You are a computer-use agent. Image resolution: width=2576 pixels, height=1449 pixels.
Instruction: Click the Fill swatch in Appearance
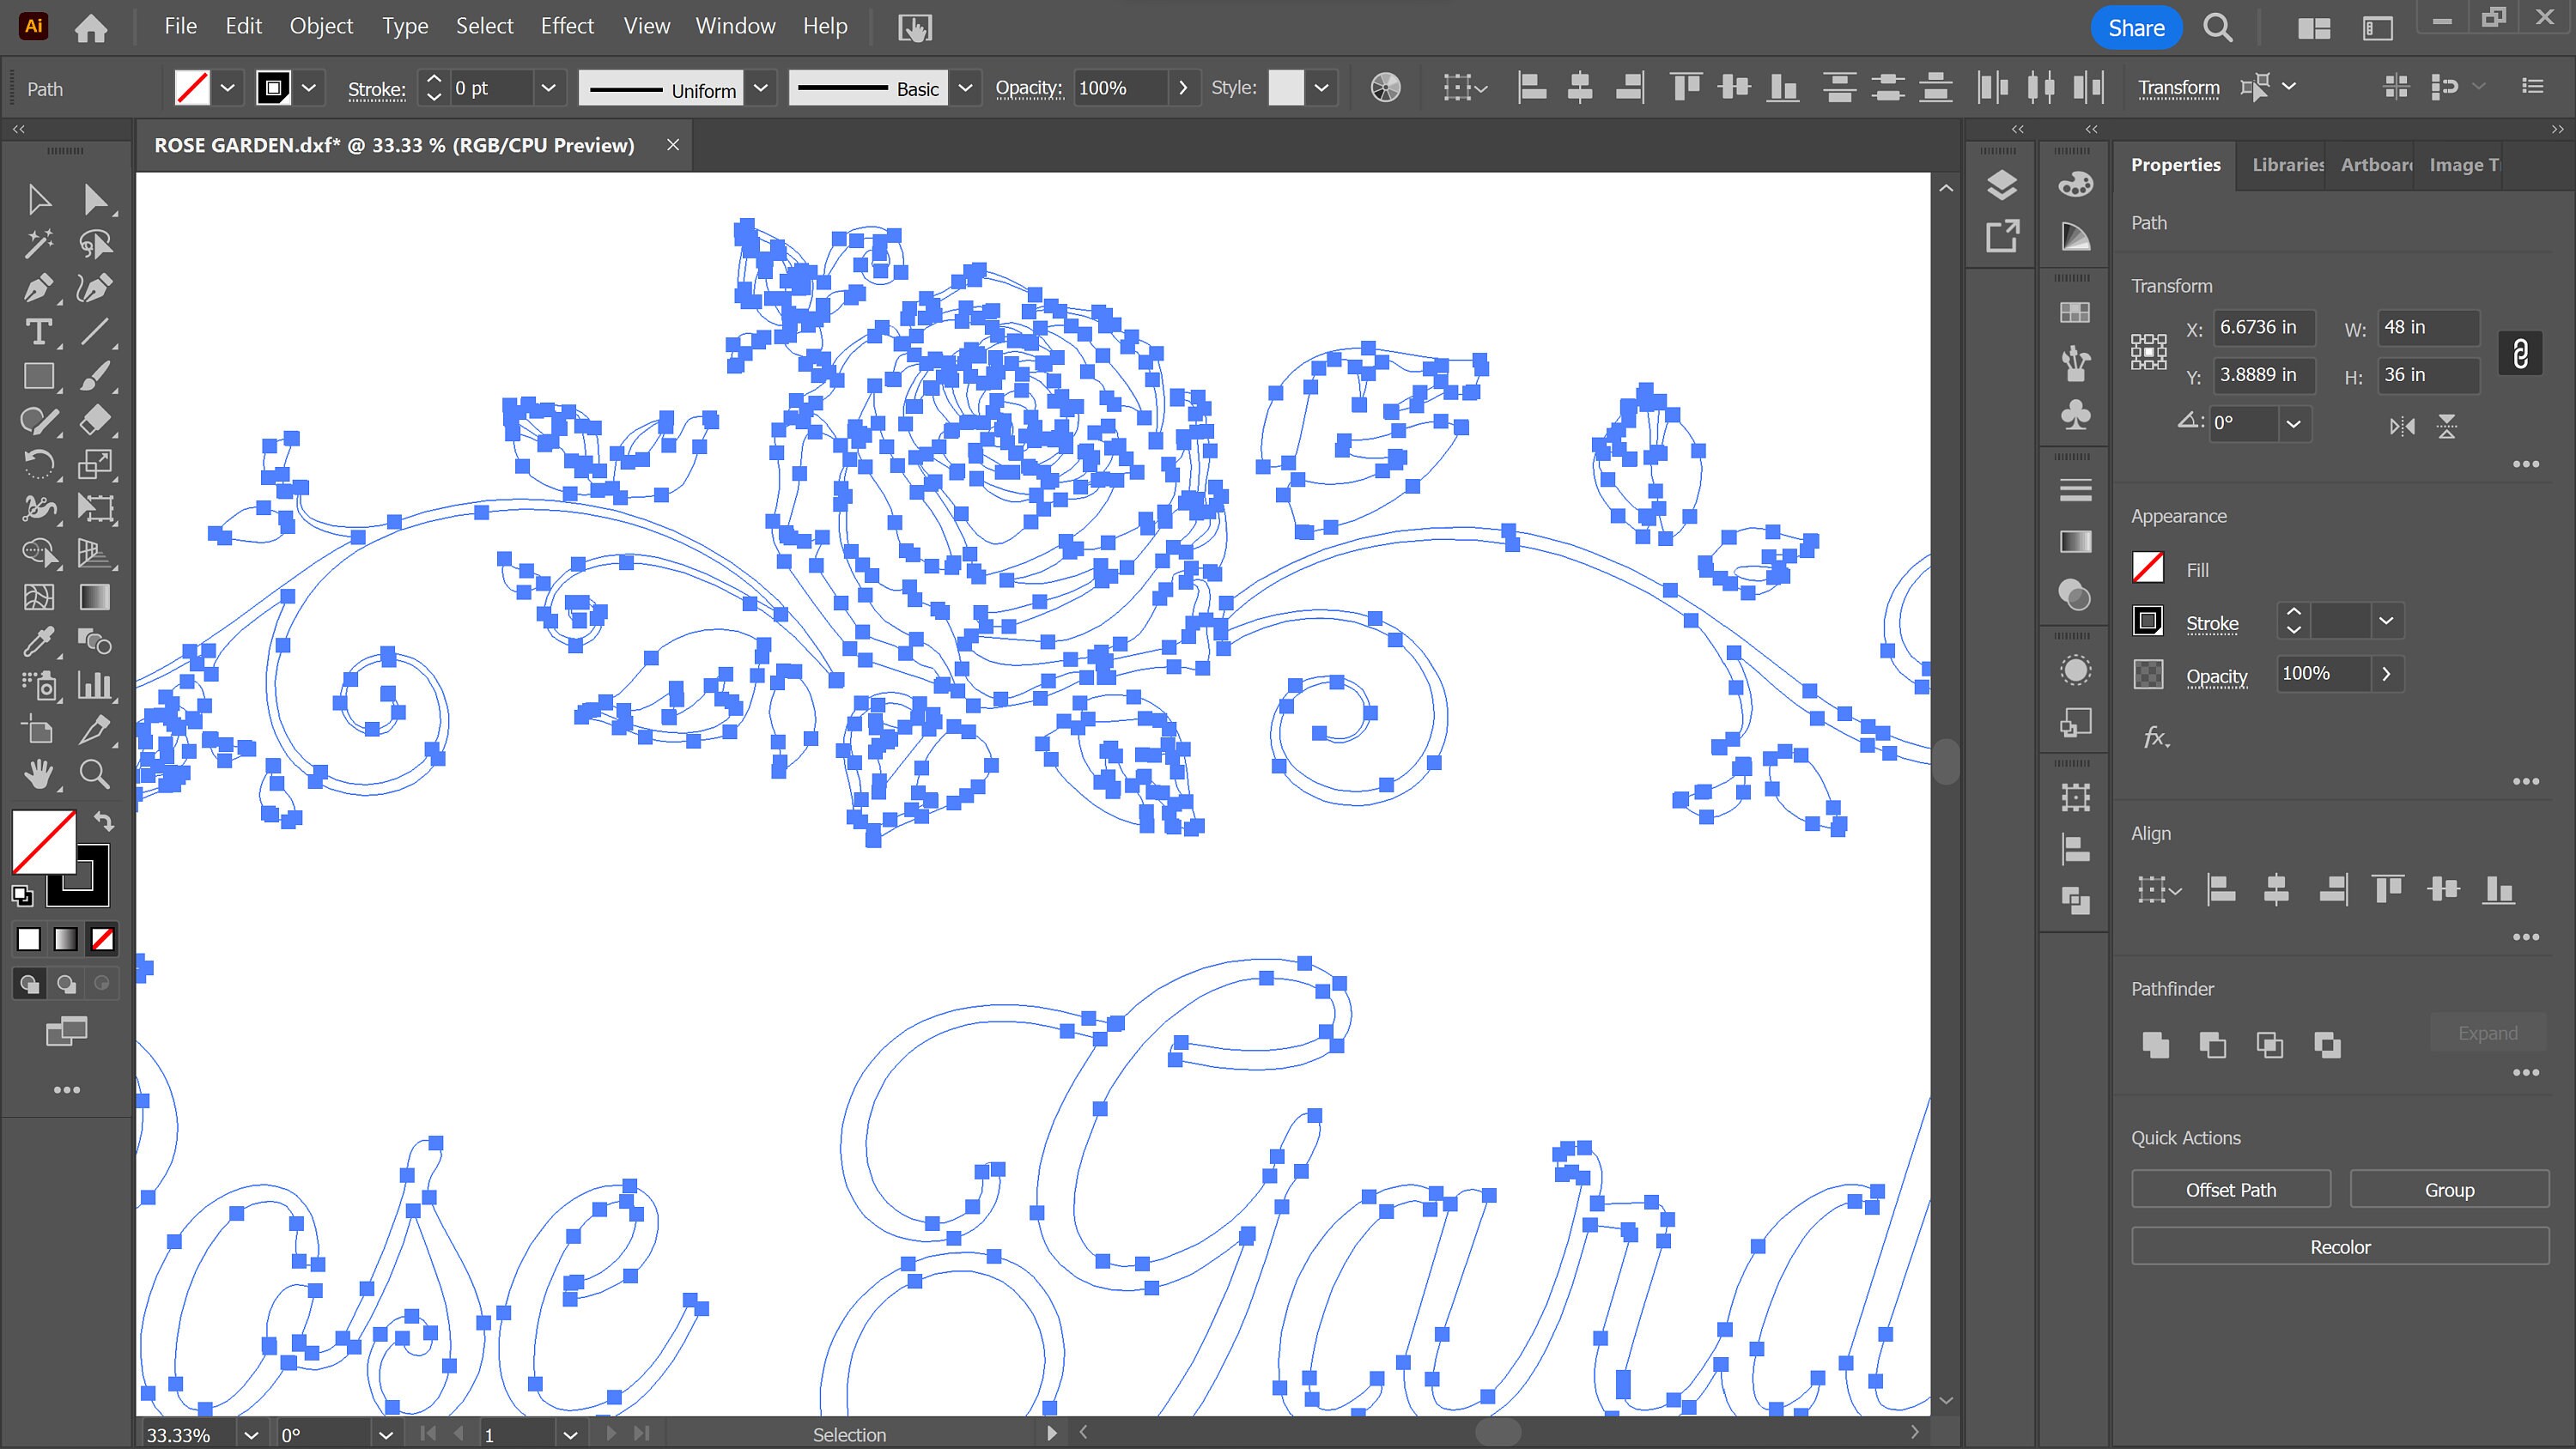[x=2148, y=568]
